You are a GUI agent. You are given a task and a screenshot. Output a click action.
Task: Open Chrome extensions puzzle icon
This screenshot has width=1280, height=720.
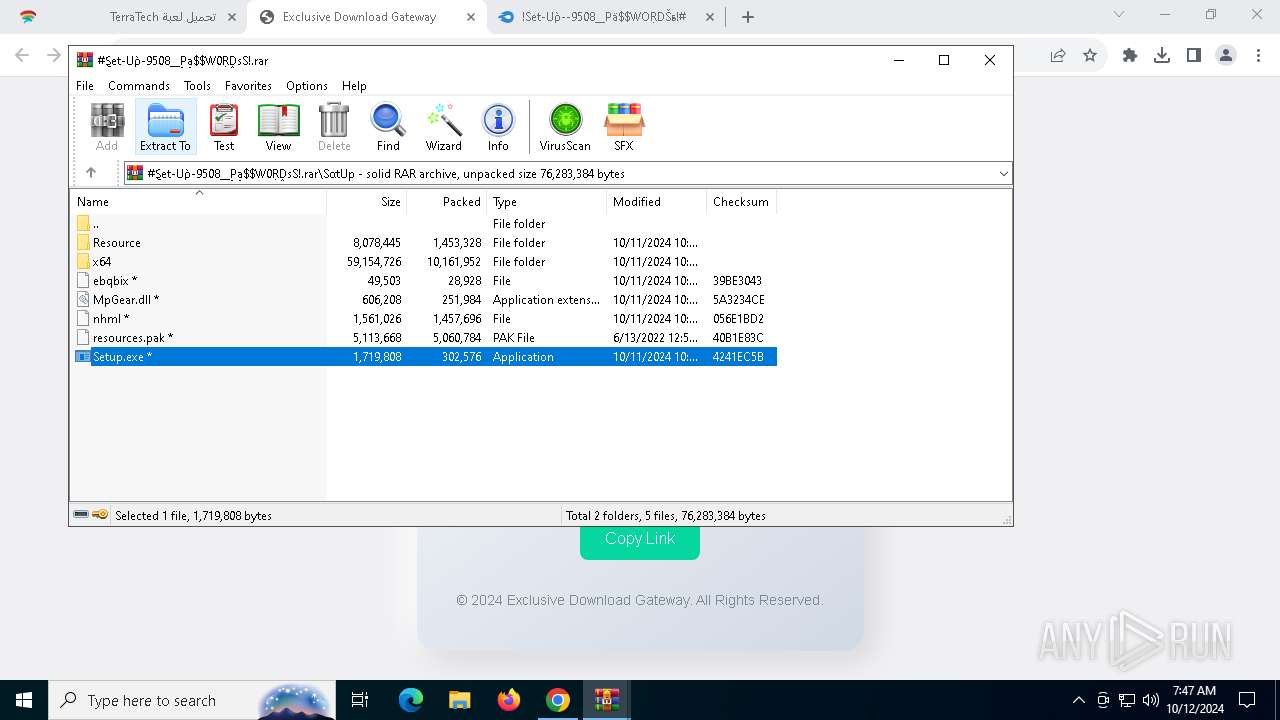coord(1130,56)
